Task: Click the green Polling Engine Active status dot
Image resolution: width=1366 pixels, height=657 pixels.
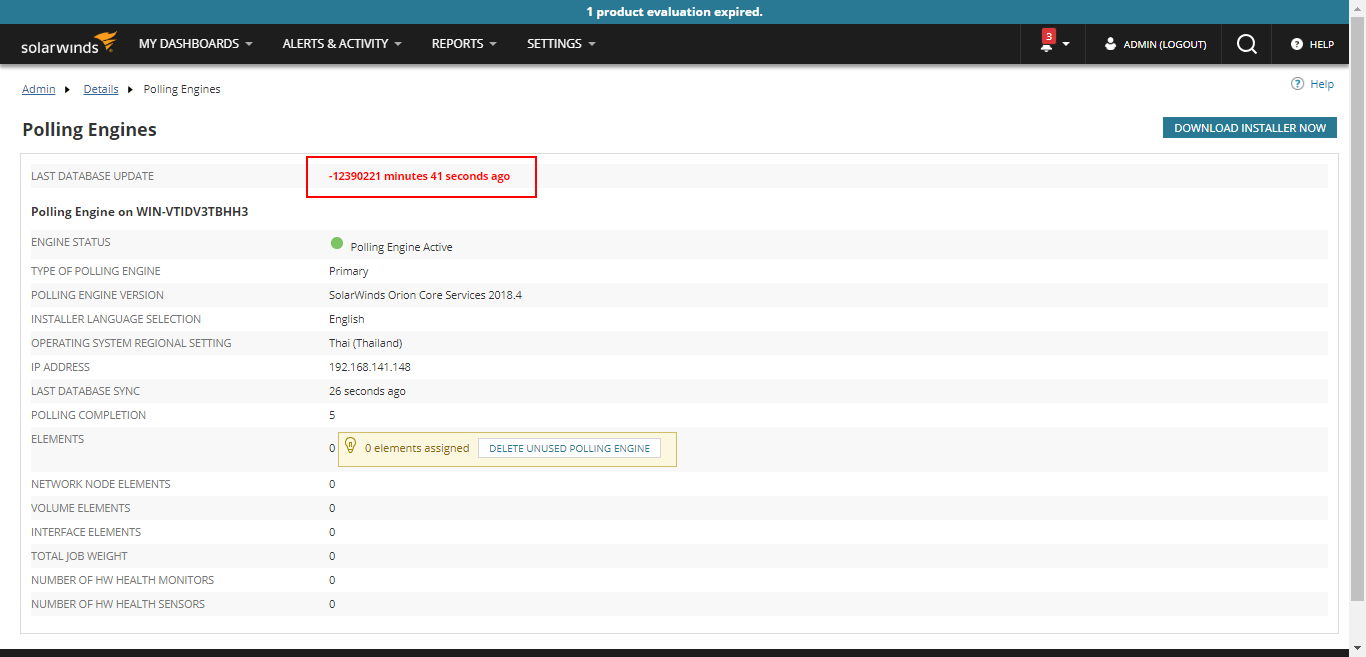Action: click(337, 243)
